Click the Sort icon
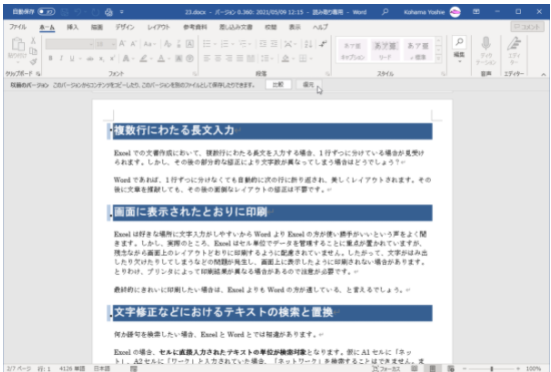This screenshot has width=551, height=372. pos(309,44)
